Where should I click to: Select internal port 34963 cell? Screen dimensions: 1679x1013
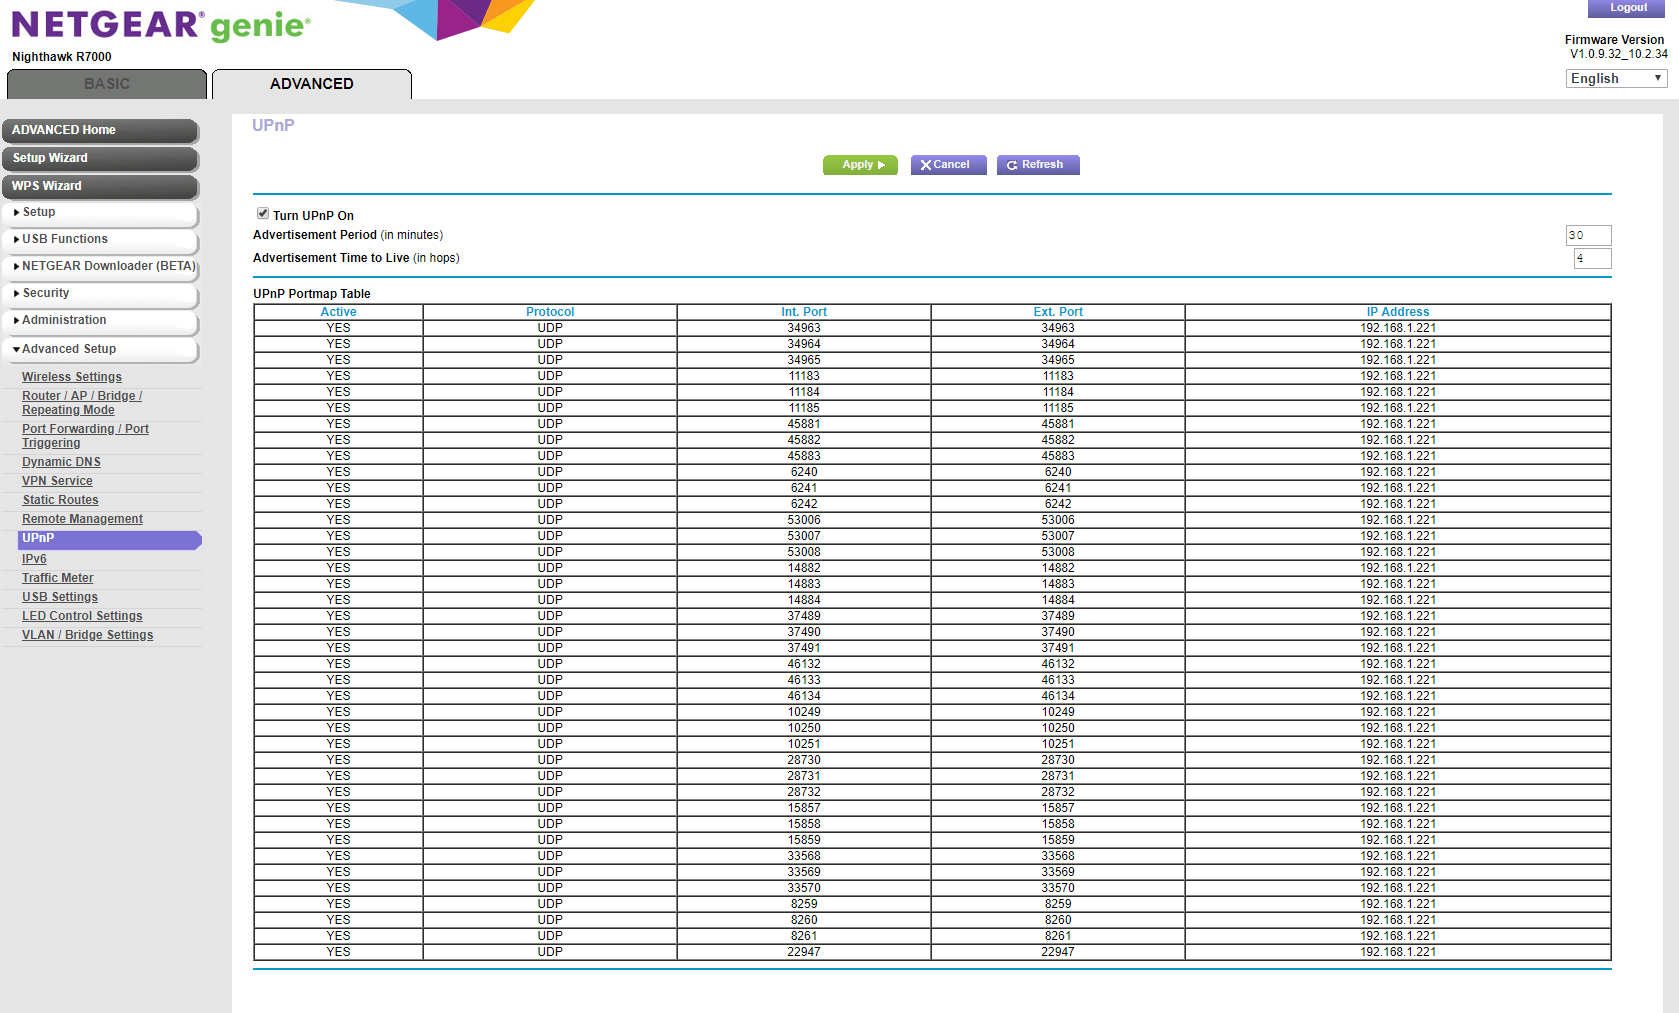[804, 328]
